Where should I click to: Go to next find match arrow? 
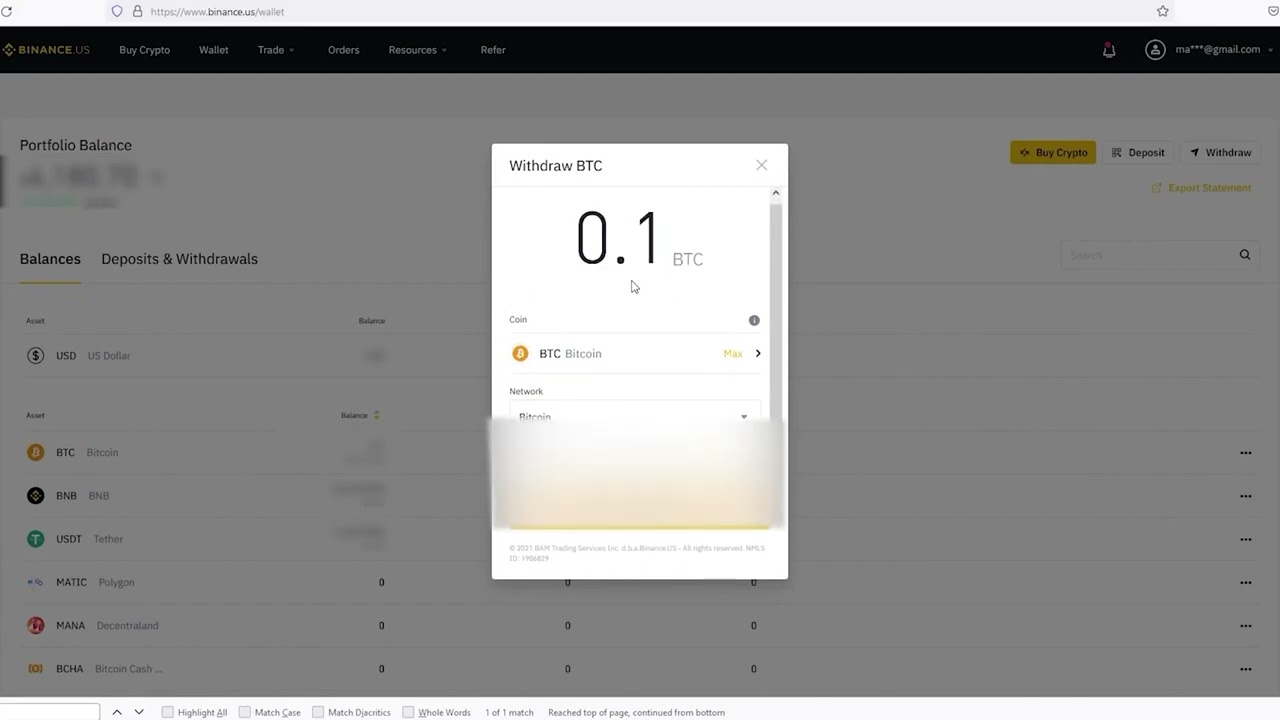click(x=139, y=712)
